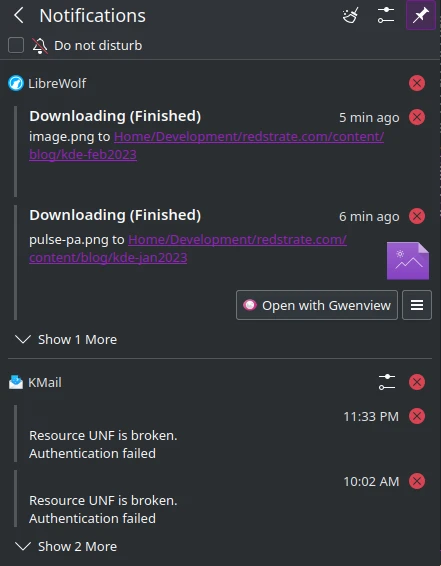Click the pulse-pa.png image thumbnail
The image size is (441, 566).
click(x=408, y=261)
